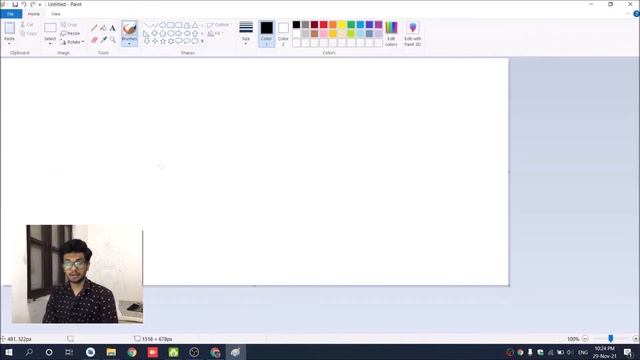Pick the black color swatch
This screenshot has width=640, height=360.
pos(296,25)
